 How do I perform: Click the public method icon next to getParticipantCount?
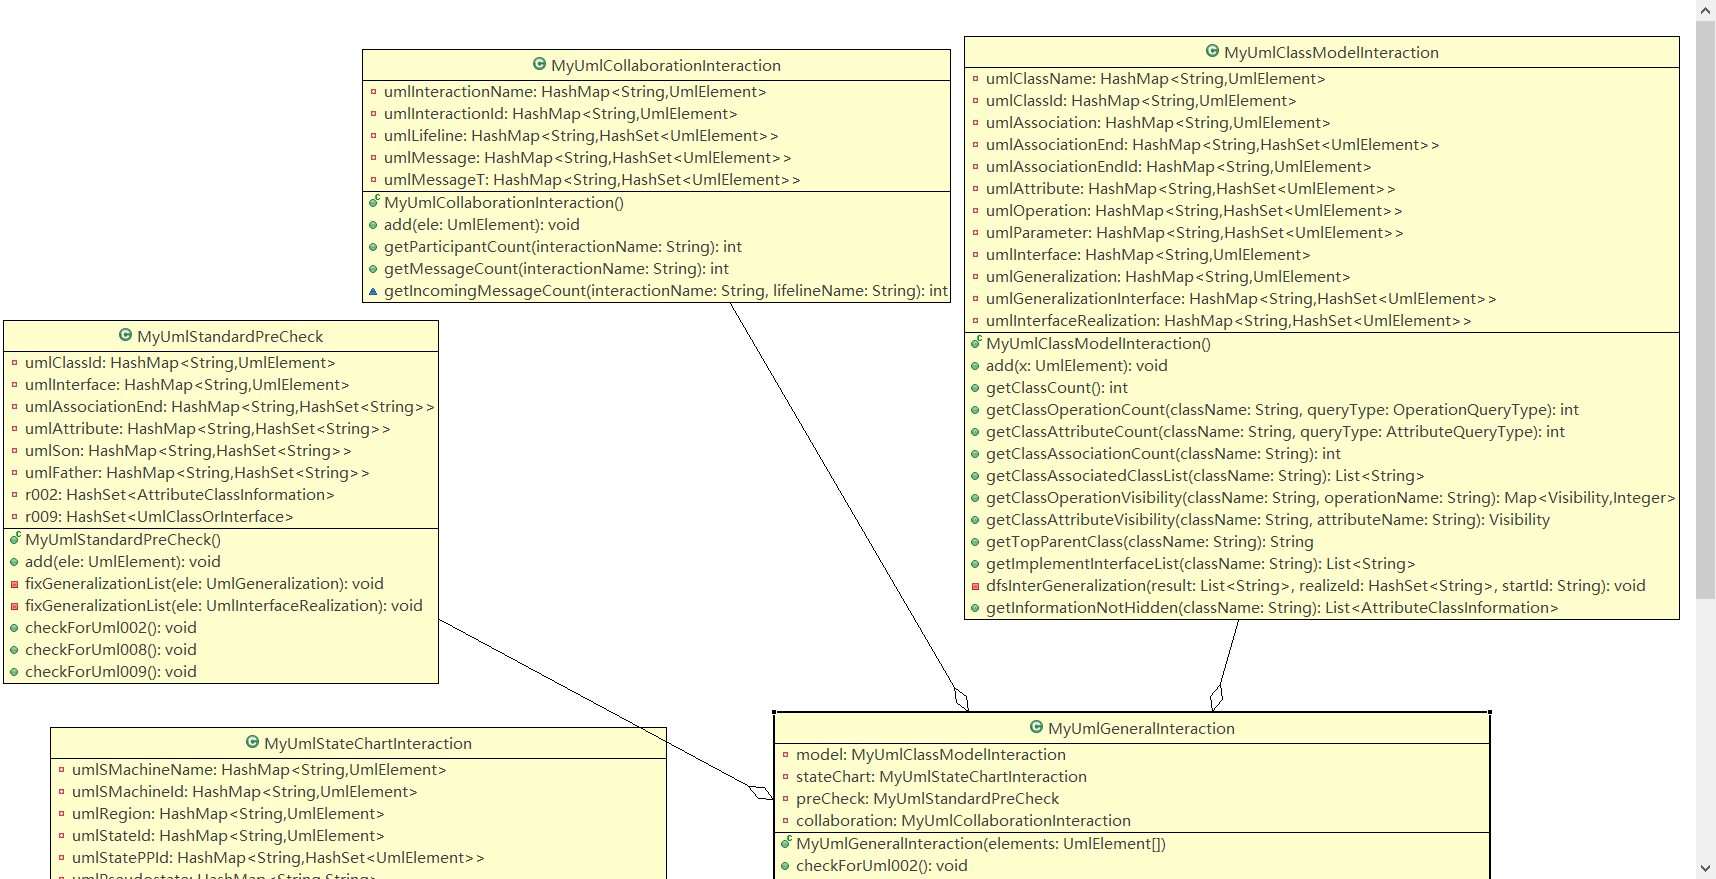373,247
